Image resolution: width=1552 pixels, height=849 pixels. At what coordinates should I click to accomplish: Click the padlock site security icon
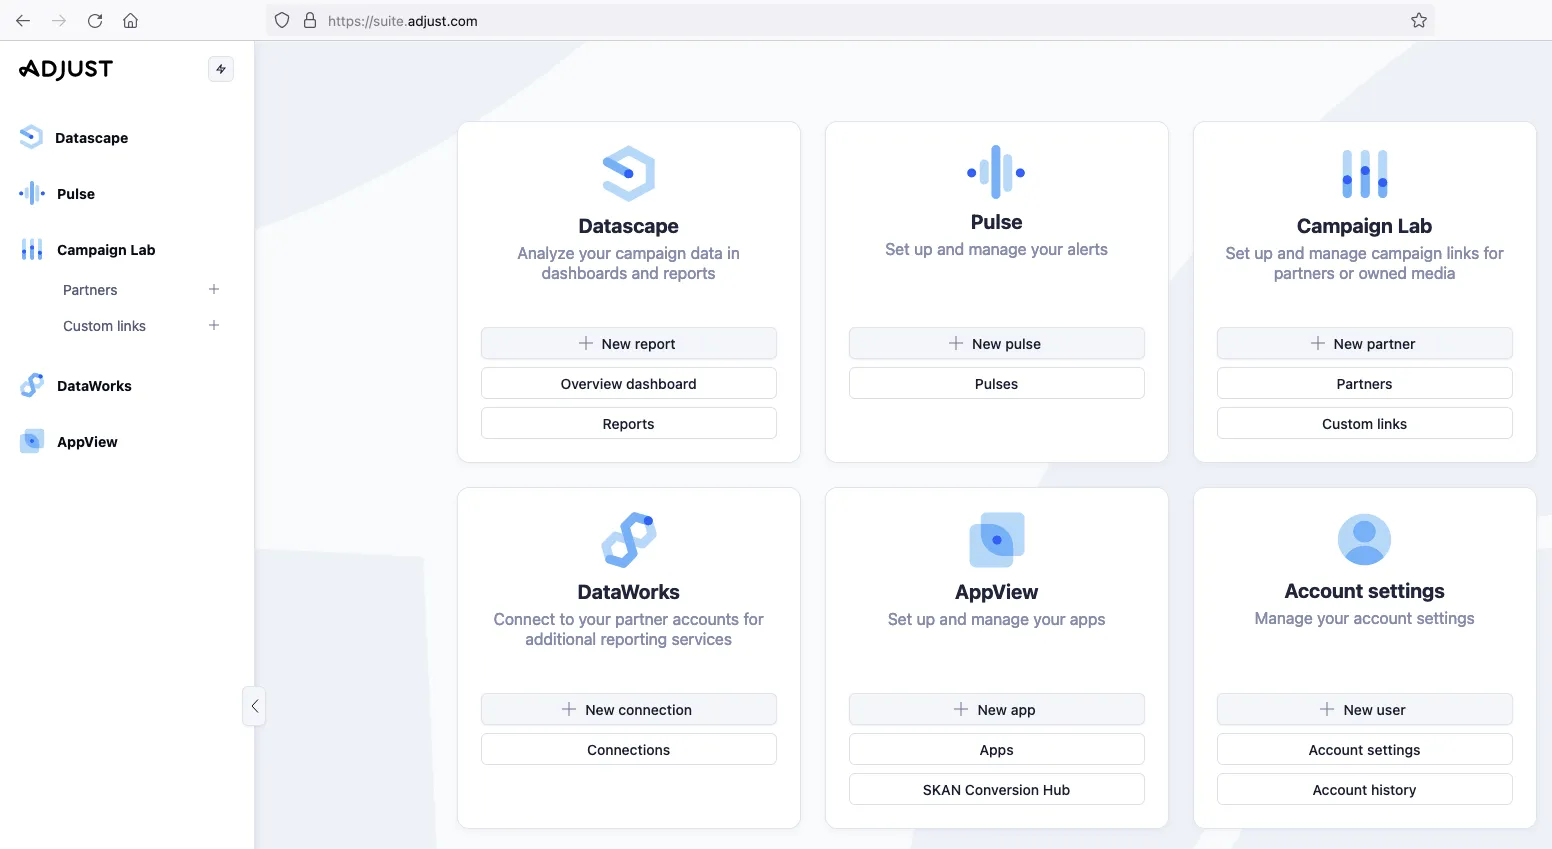[x=310, y=21]
